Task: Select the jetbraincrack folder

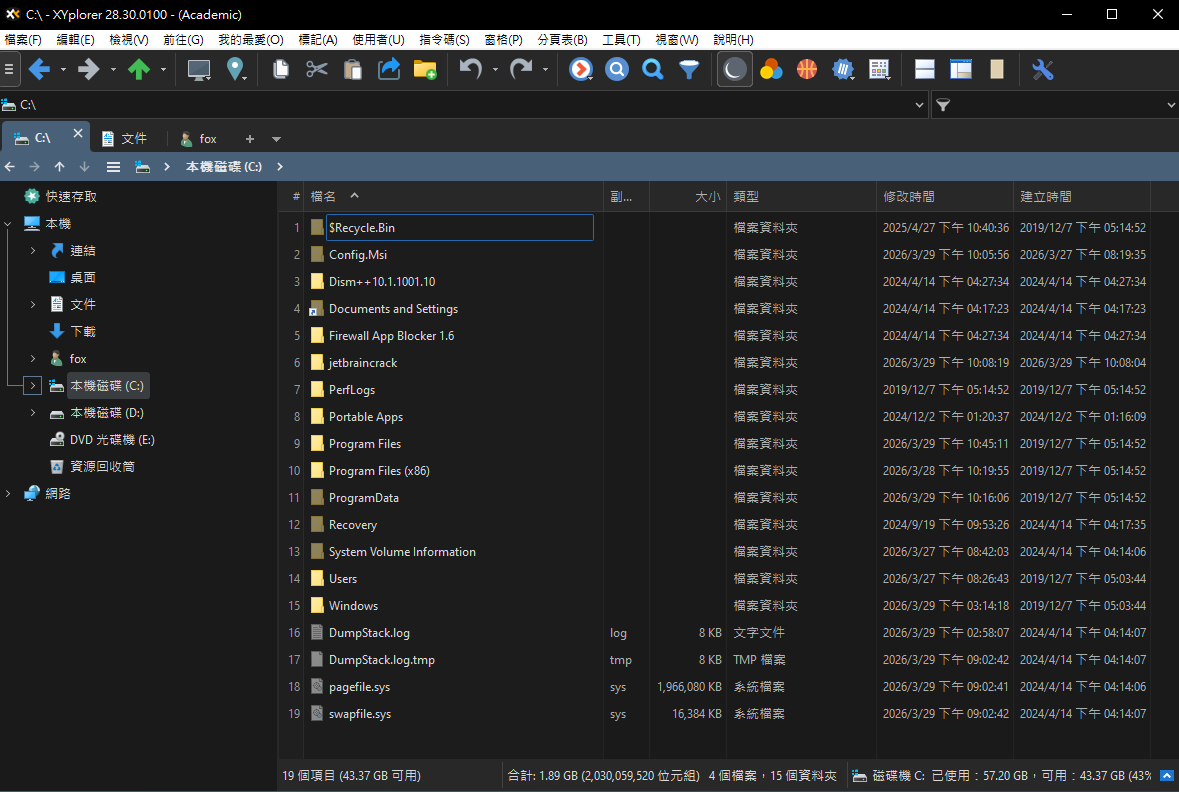Action: 363,363
